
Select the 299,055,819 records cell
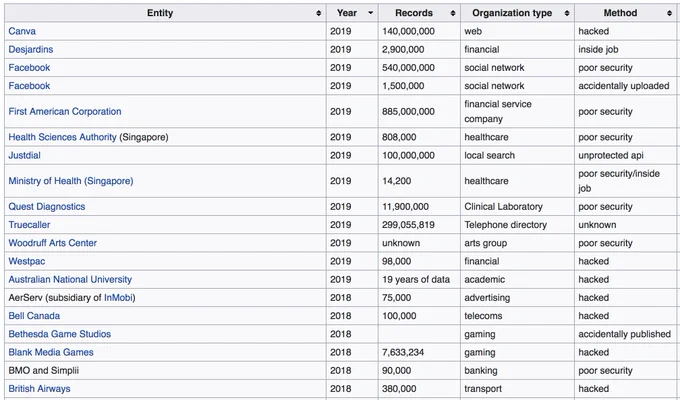coord(419,225)
